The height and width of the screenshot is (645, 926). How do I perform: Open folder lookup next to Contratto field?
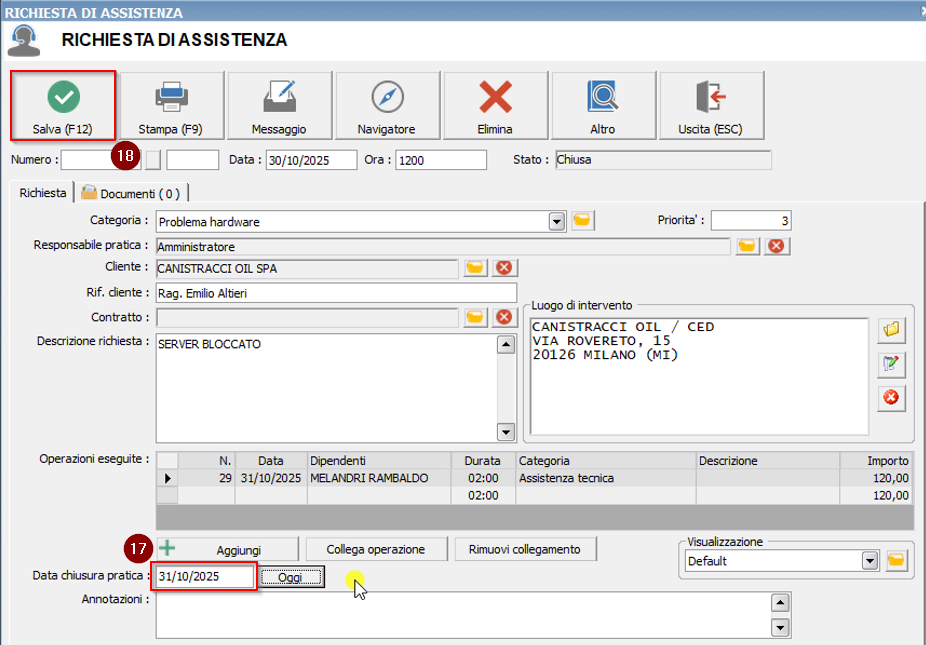tap(475, 317)
